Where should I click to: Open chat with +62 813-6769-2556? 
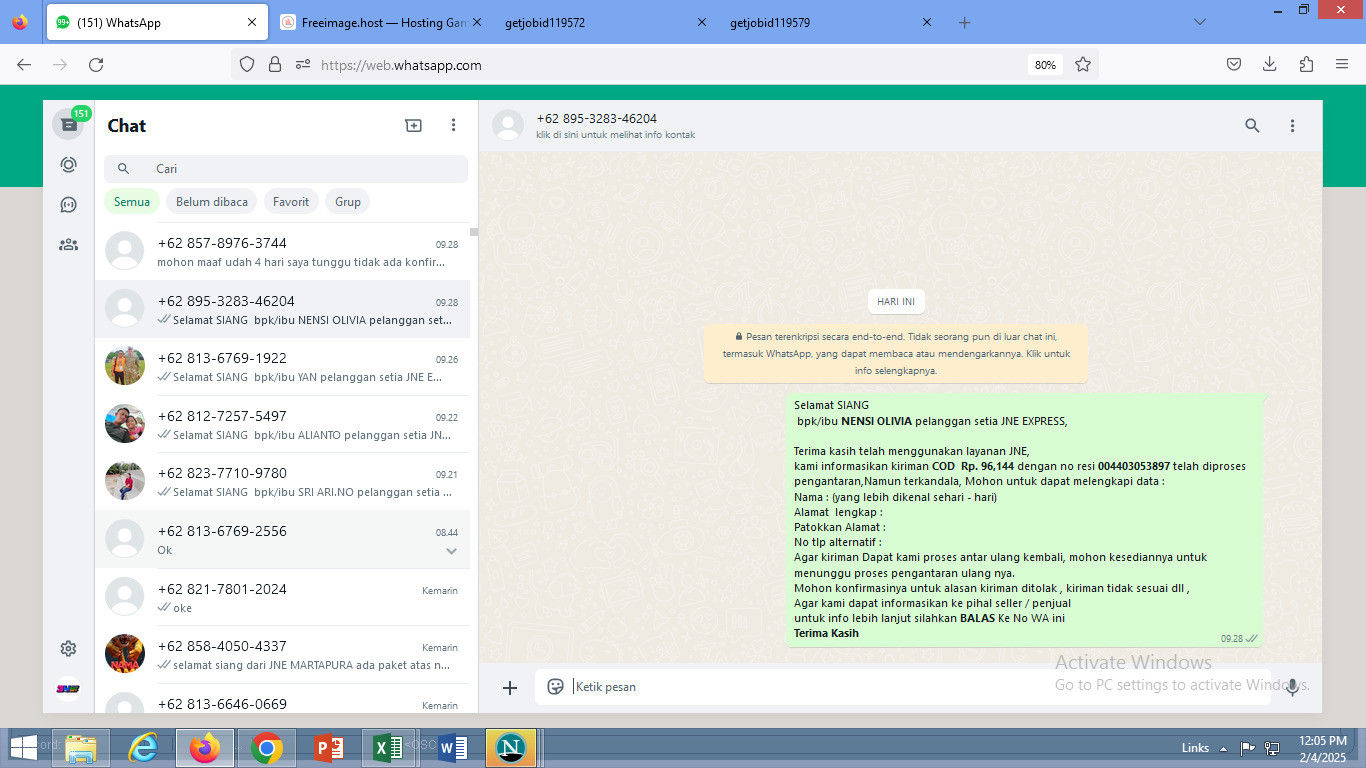(x=282, y=540)
